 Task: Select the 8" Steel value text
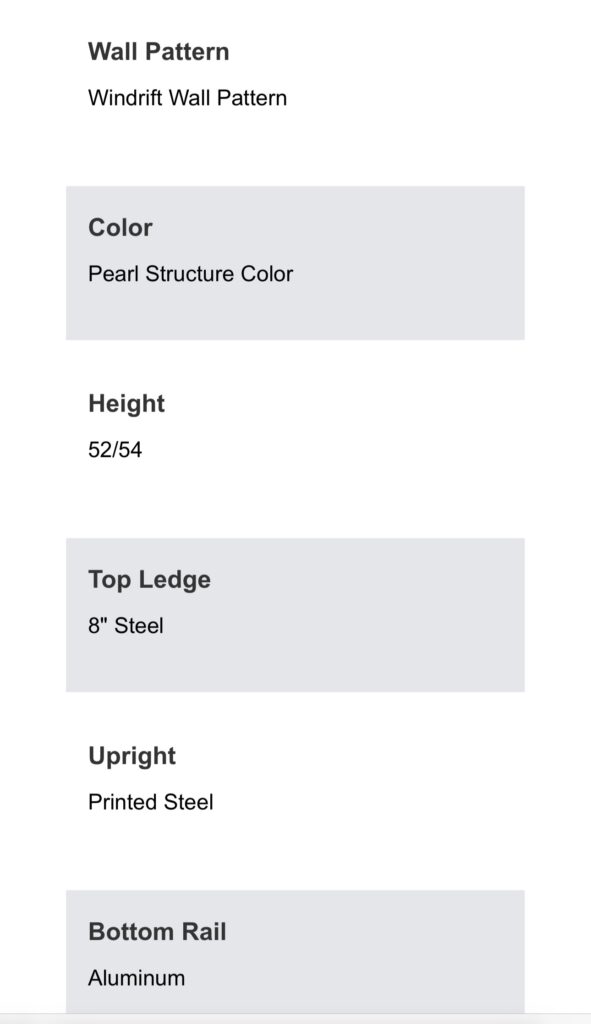pyautogui.click(x=126, y=626)
